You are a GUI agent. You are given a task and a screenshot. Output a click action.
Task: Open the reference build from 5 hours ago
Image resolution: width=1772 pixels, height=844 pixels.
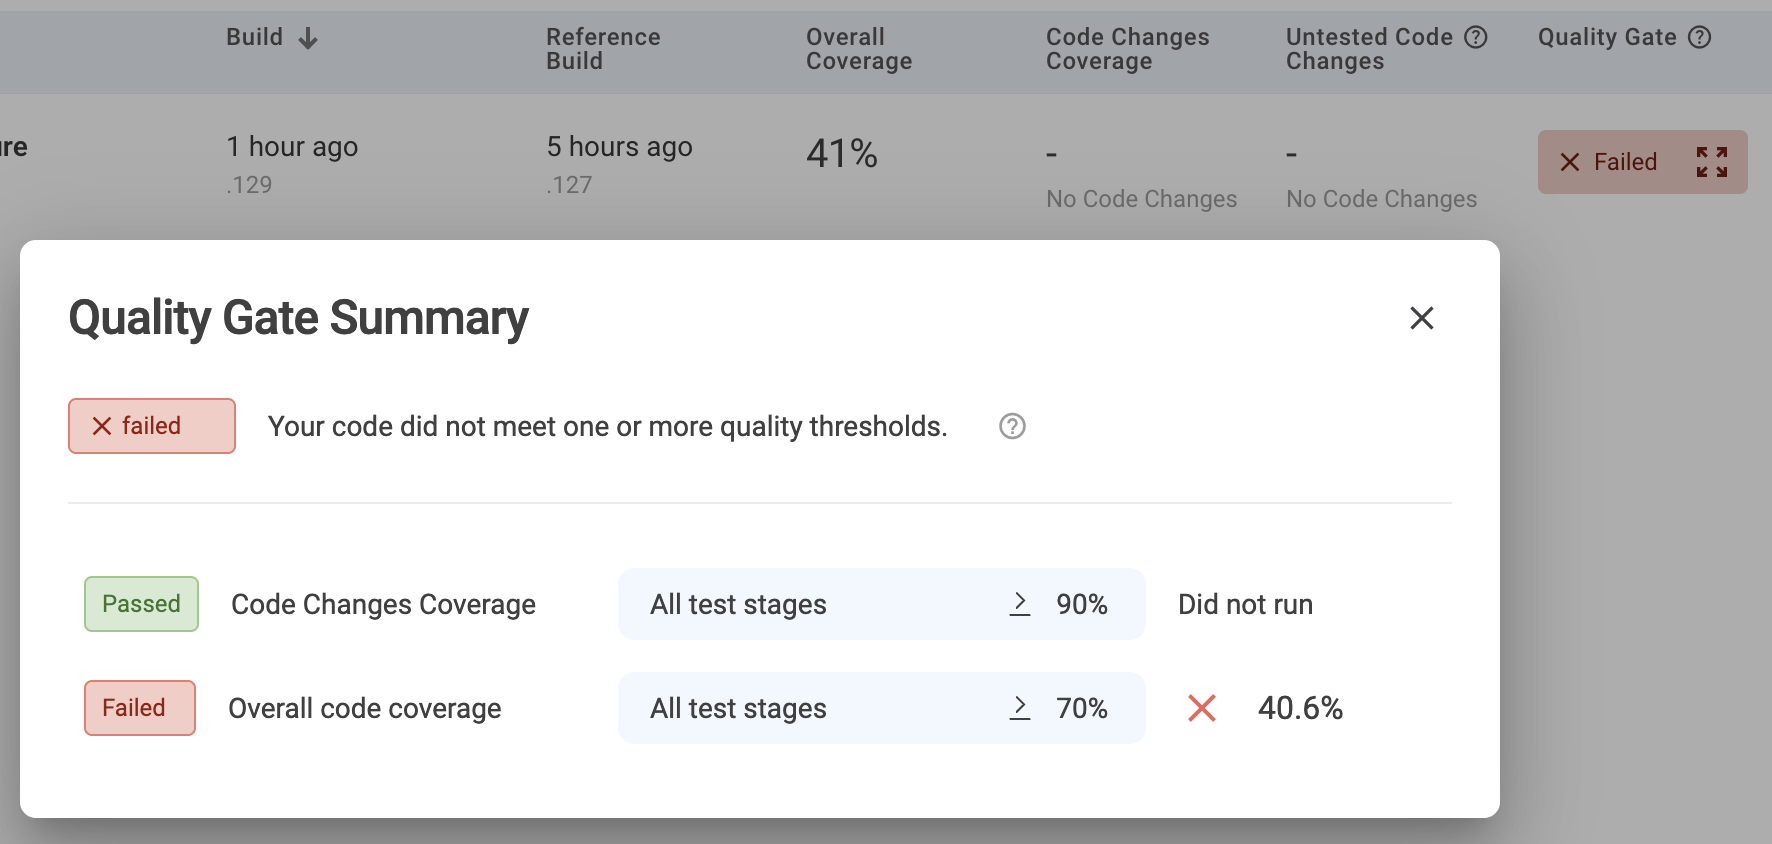[619, 147]
